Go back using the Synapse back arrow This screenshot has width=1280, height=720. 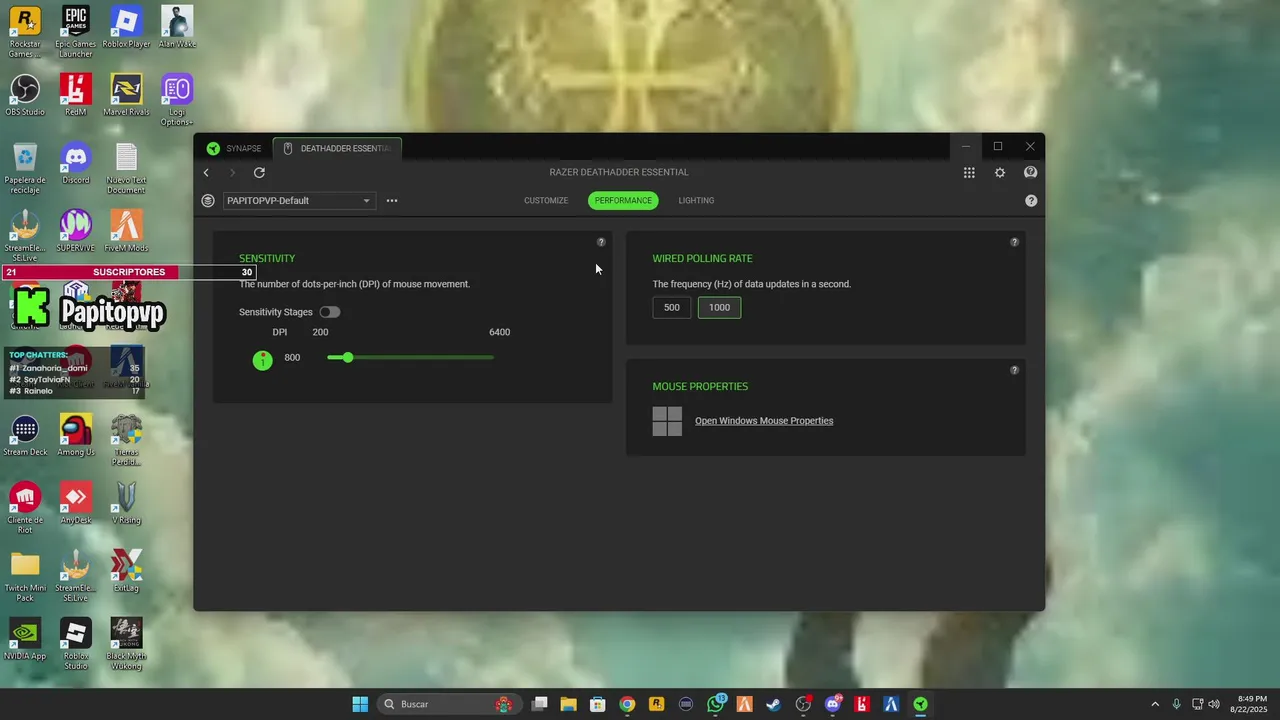tap(206, 173)
